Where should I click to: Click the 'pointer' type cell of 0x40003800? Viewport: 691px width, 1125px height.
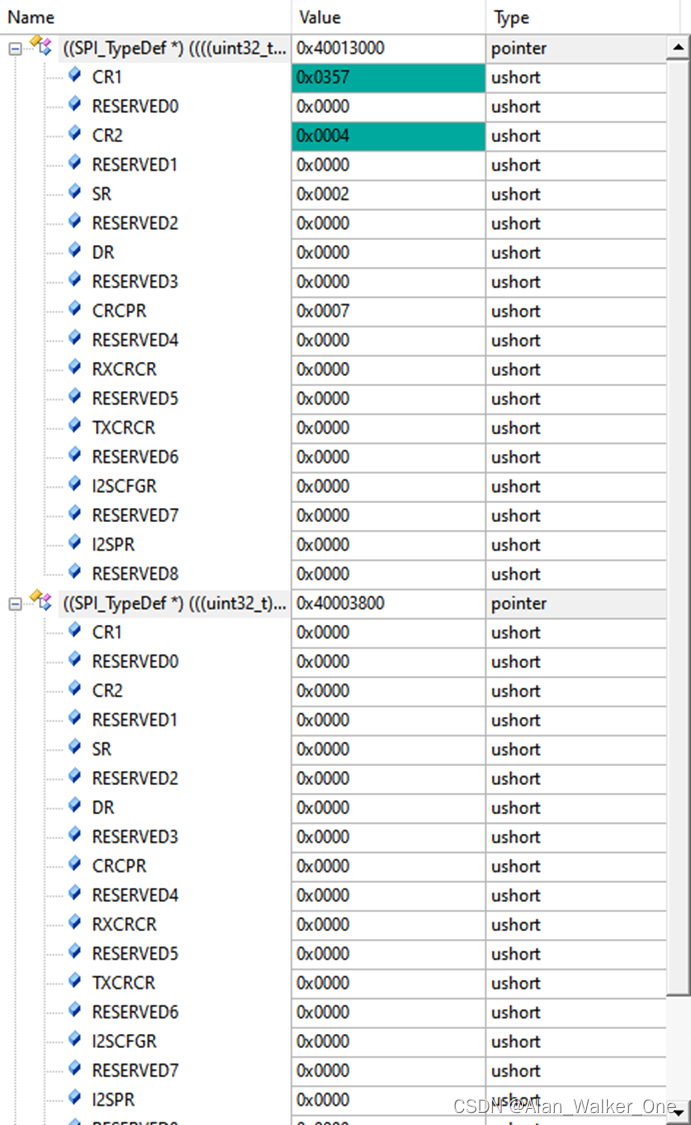[x=576, y=603]
